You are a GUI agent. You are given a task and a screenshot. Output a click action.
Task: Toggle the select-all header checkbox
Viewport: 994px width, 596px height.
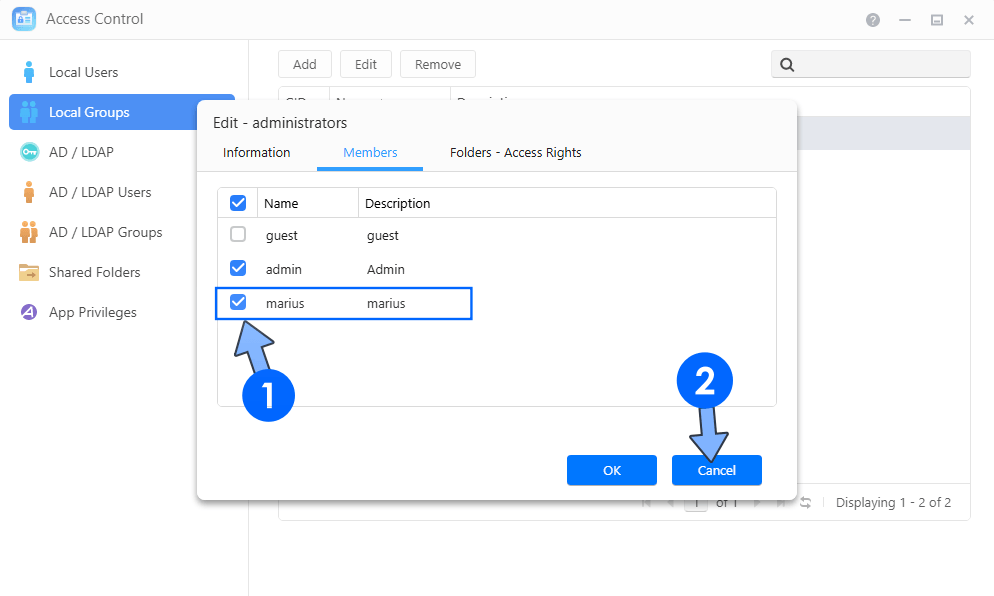[238, 203]
